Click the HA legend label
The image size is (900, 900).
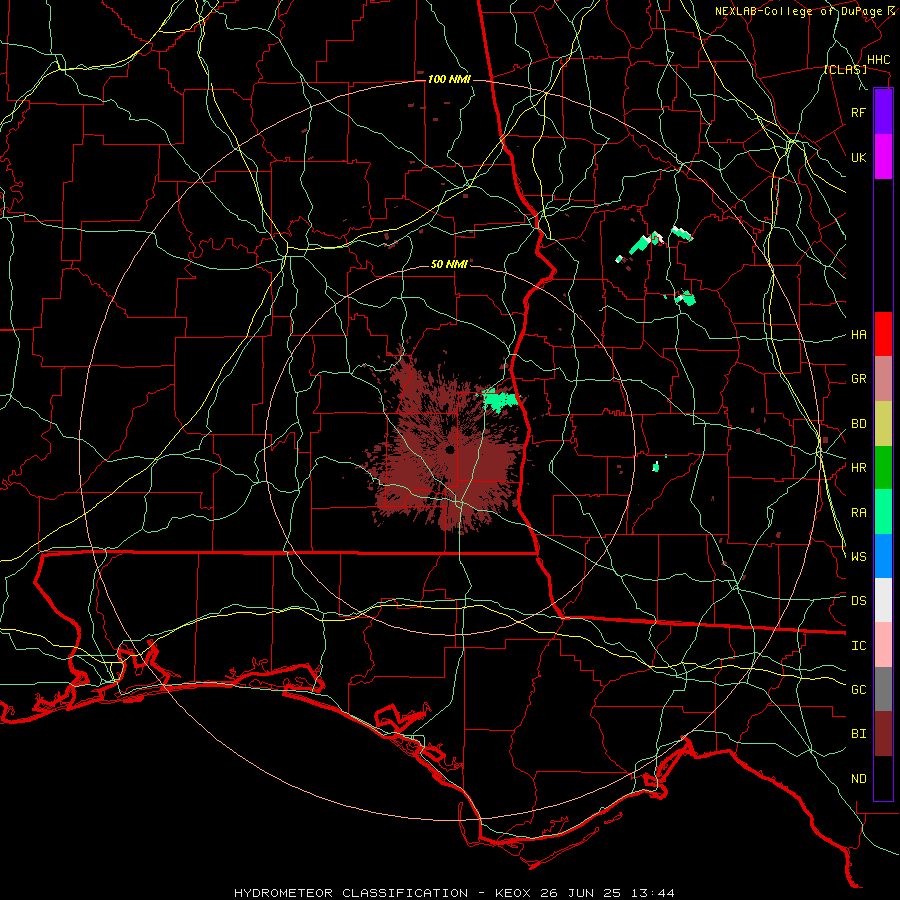[x=858, y=335]
